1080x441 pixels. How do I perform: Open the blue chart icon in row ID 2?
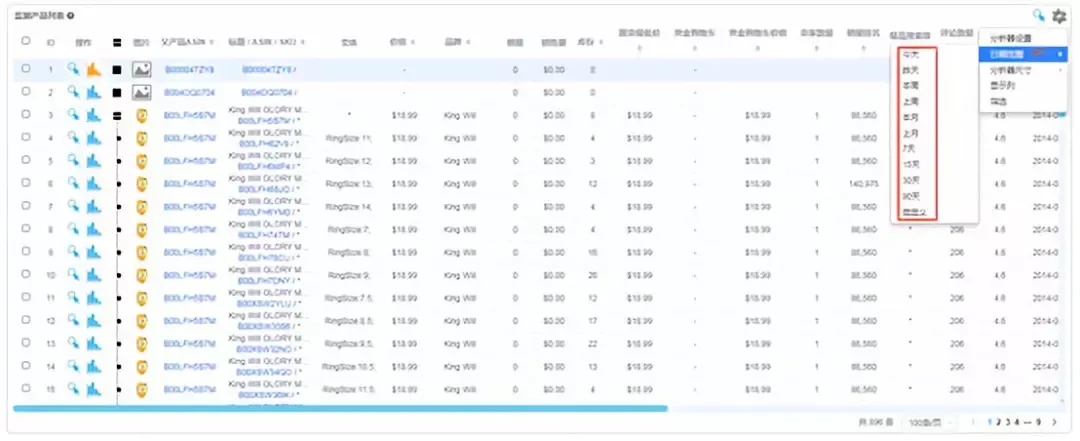click(94, 92)
